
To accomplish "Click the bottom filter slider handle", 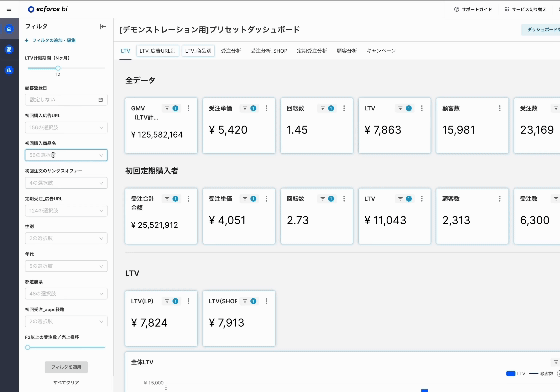I will (28, 347).
